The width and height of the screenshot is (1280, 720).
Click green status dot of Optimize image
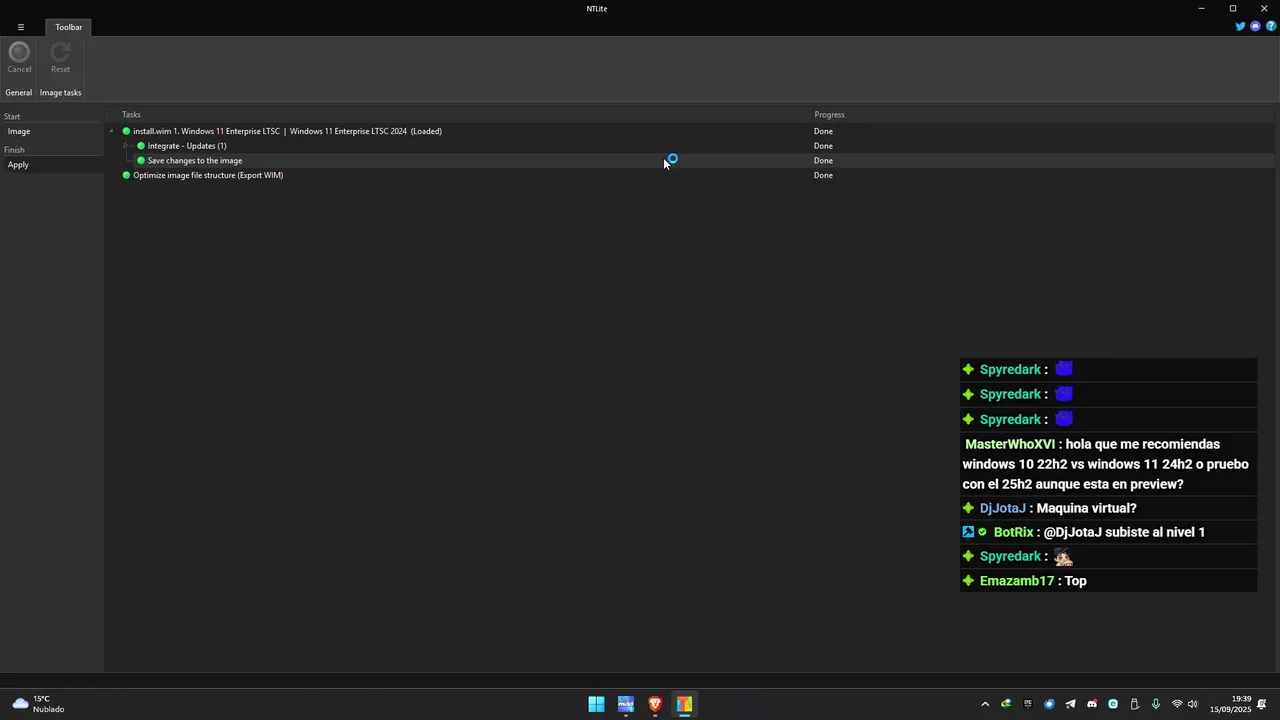[126, 175]
